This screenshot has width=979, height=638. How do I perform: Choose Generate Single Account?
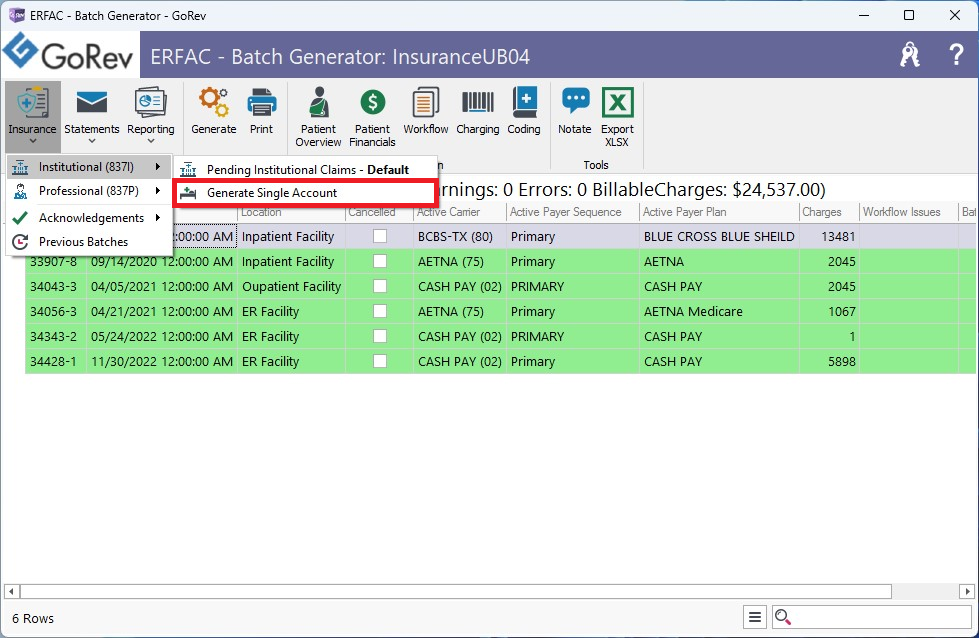tap(305, 193)
